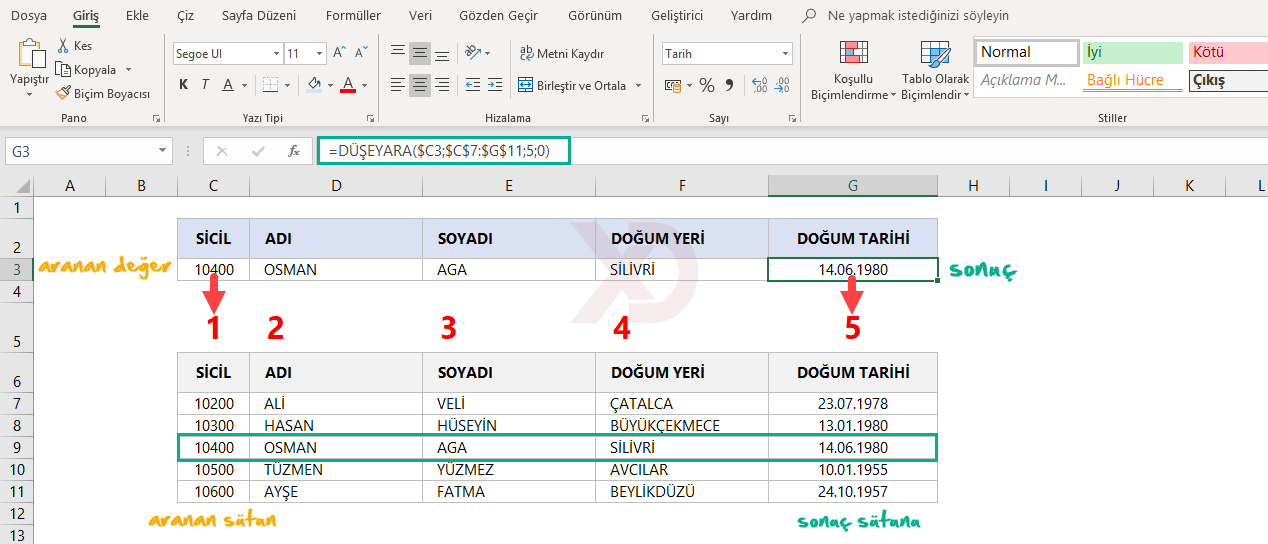This screenshot has height=544, width=1268.
Task: Expand font color dropdown arrow
Action: (x=364, y=85)
